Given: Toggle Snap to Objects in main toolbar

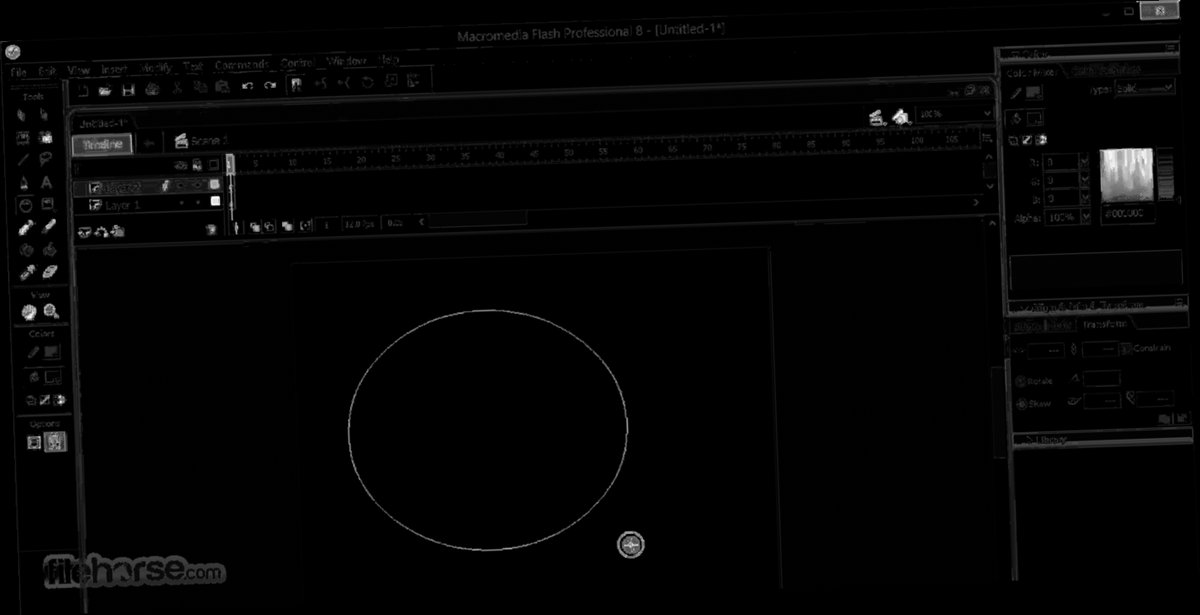Looking at the screenshot, I should (x=297, y=85).
